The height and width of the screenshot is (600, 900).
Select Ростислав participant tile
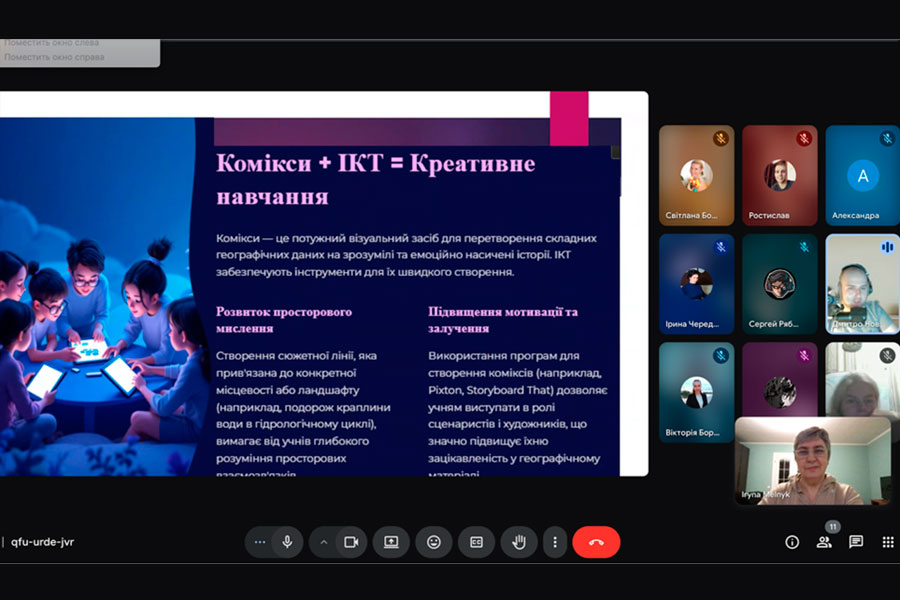coord(779,175)
